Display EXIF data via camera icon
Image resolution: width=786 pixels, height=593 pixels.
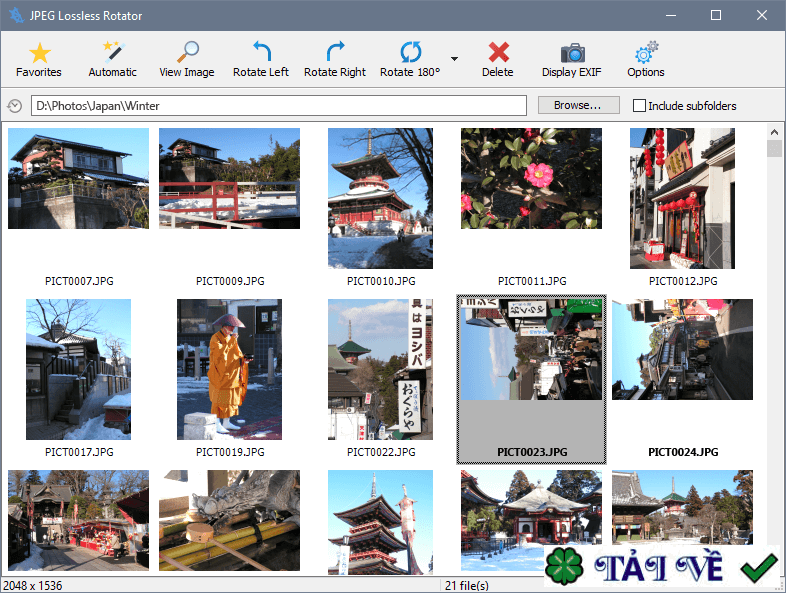[x=573, y=59]
